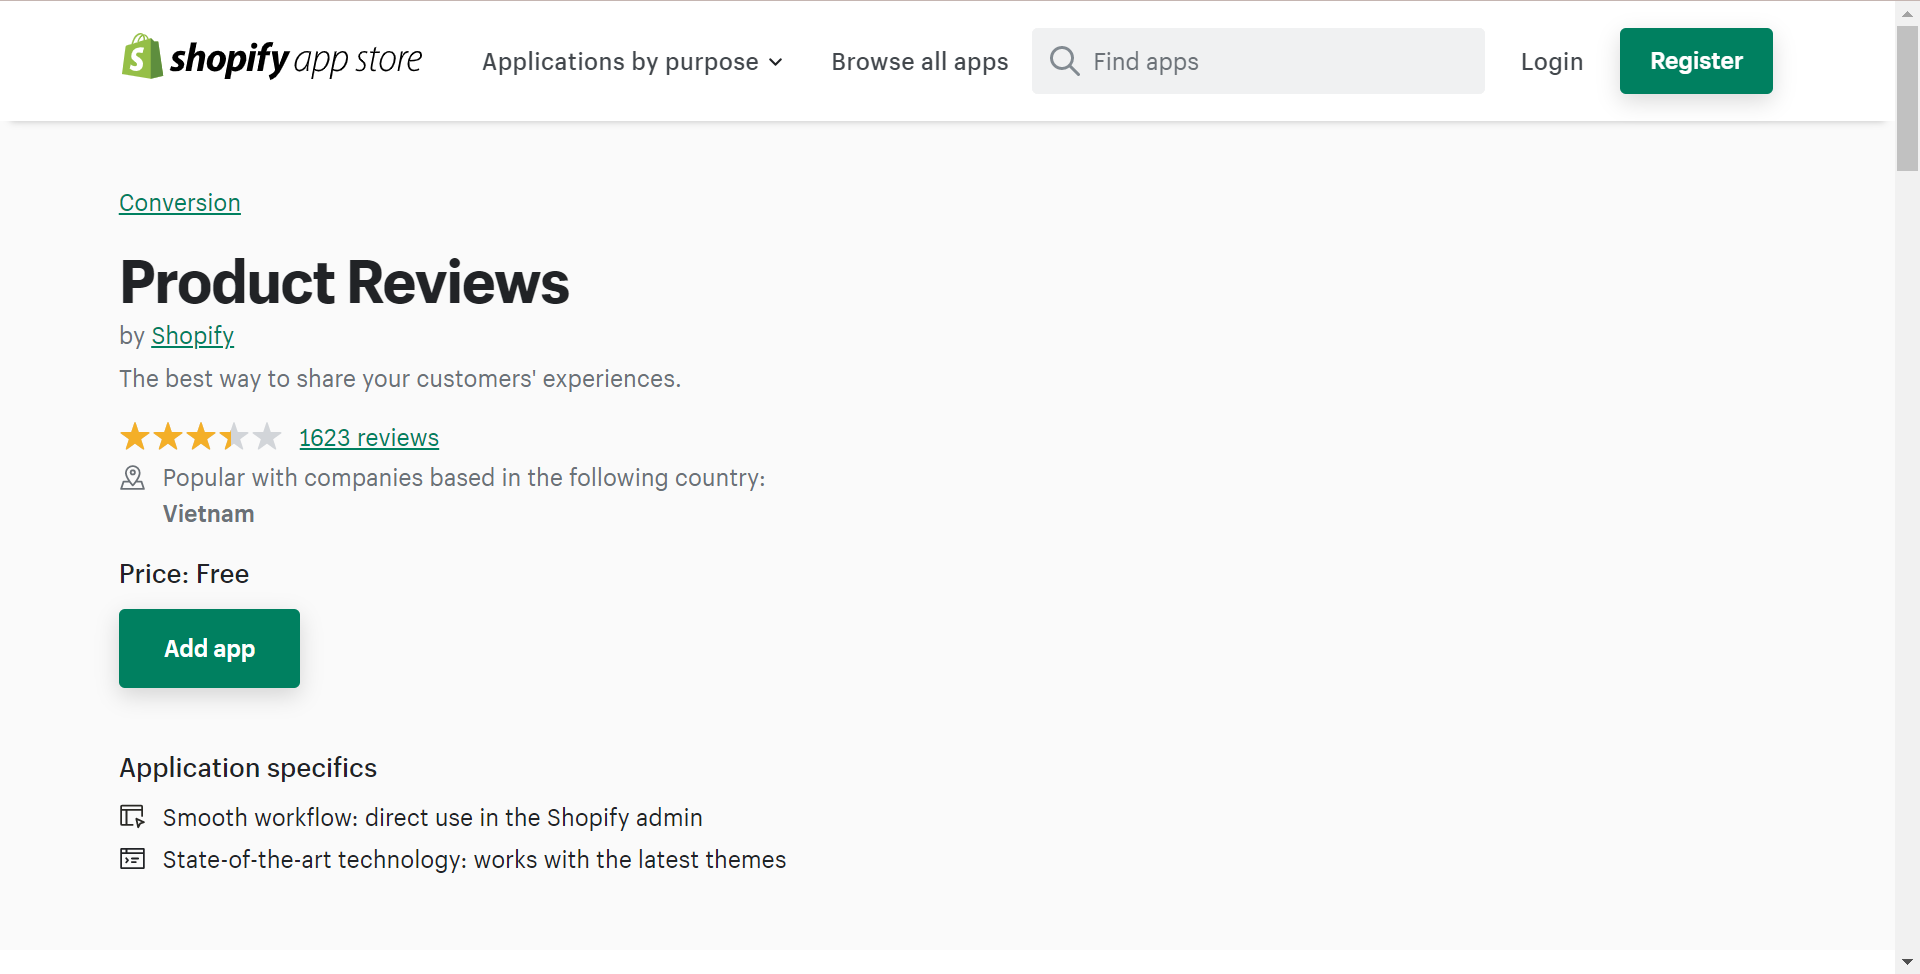Click the Shopify bag logo icon
This screenshot has width=1920, height=974.
point(142,57)
